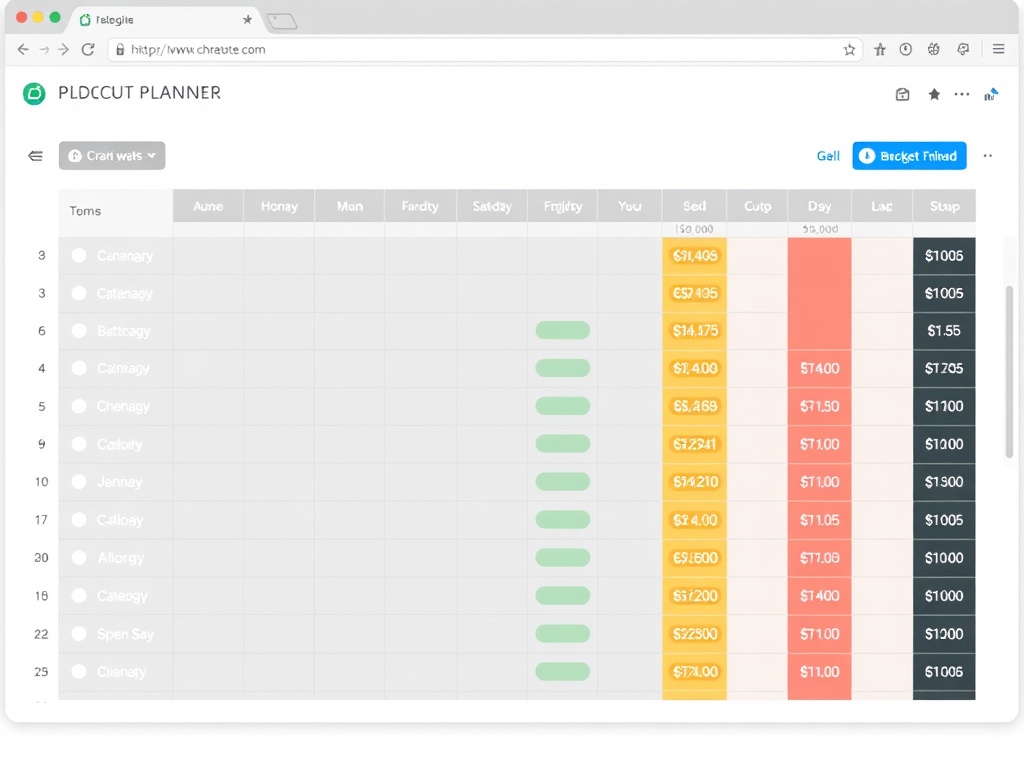This screenshot has height=768, width=1024.
Task: Go back using the browser back arrow
Action: point(23,50)
